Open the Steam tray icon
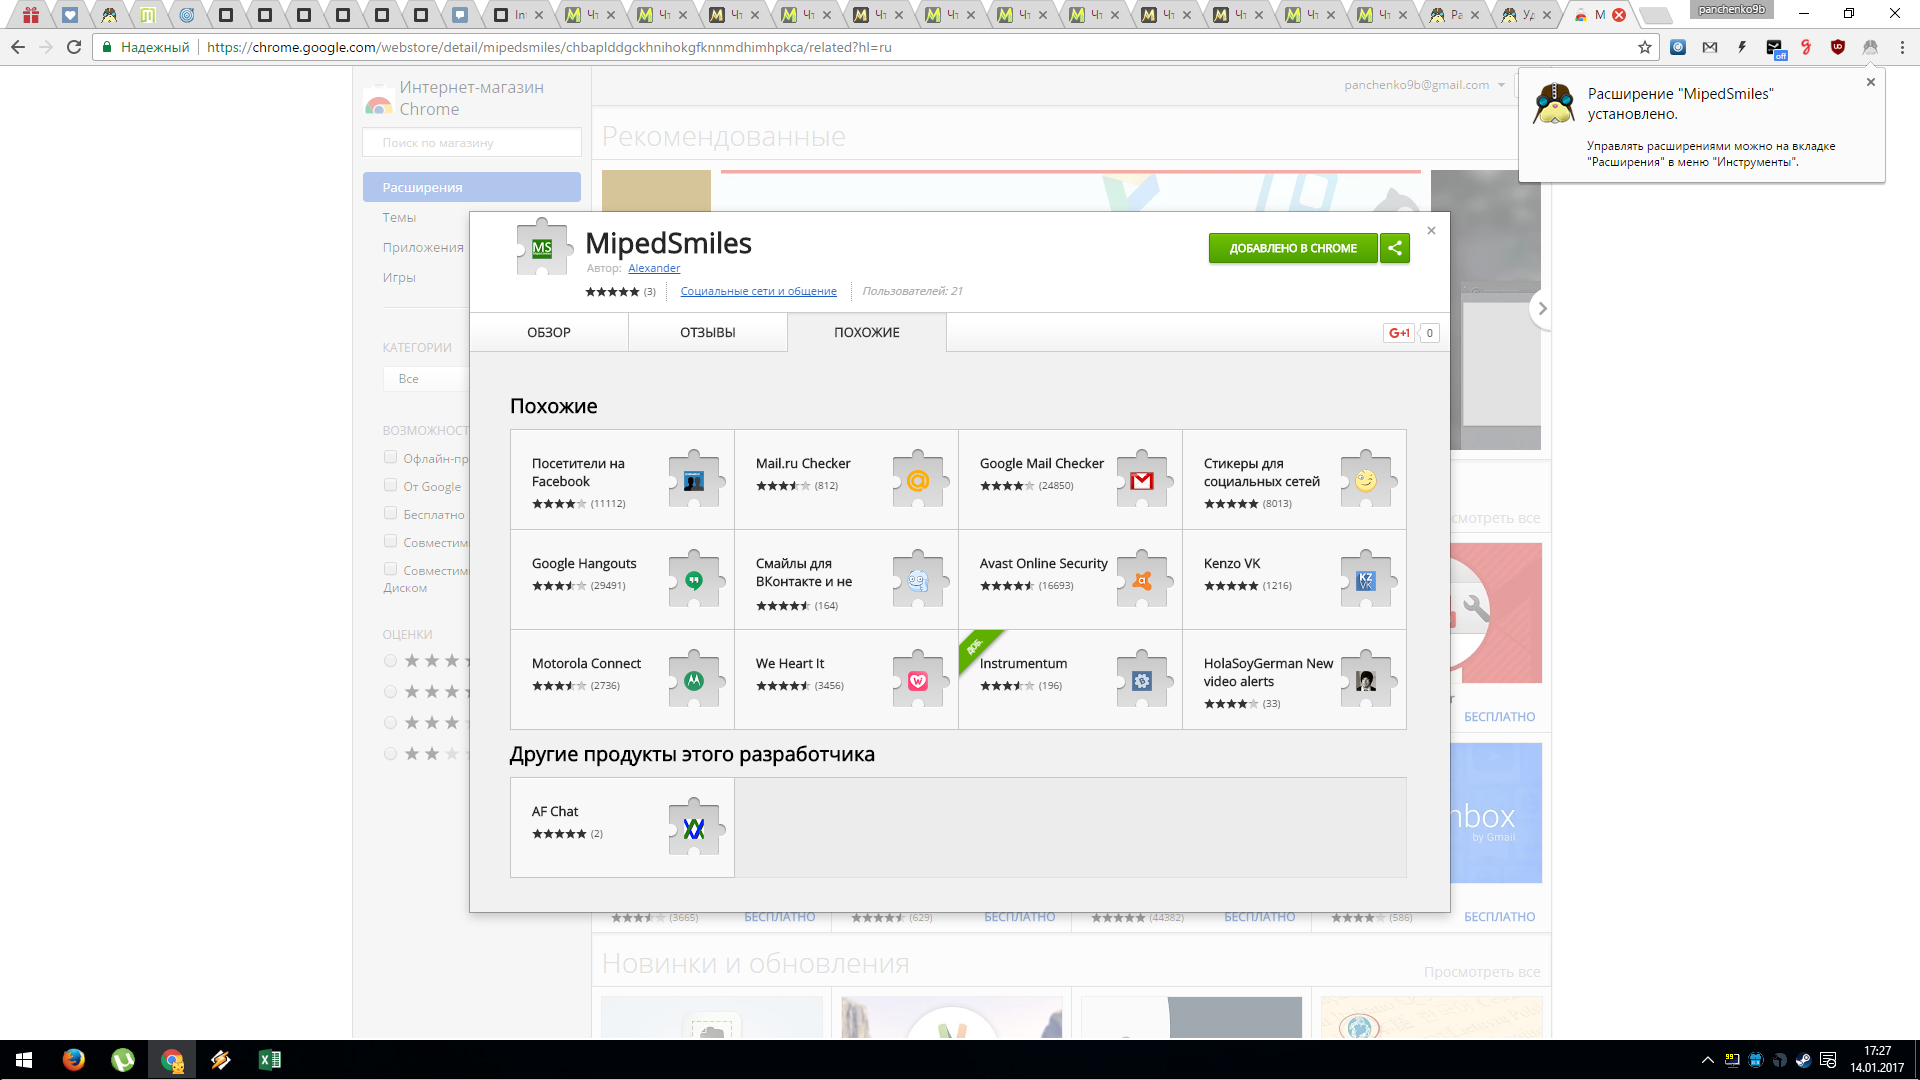 [x=1804, y=1060]
